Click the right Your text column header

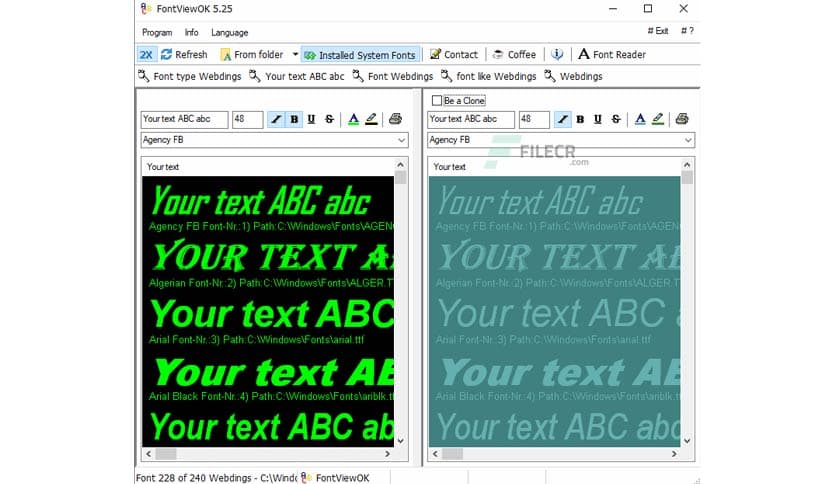pyautogui.click(x=449, y=167)
